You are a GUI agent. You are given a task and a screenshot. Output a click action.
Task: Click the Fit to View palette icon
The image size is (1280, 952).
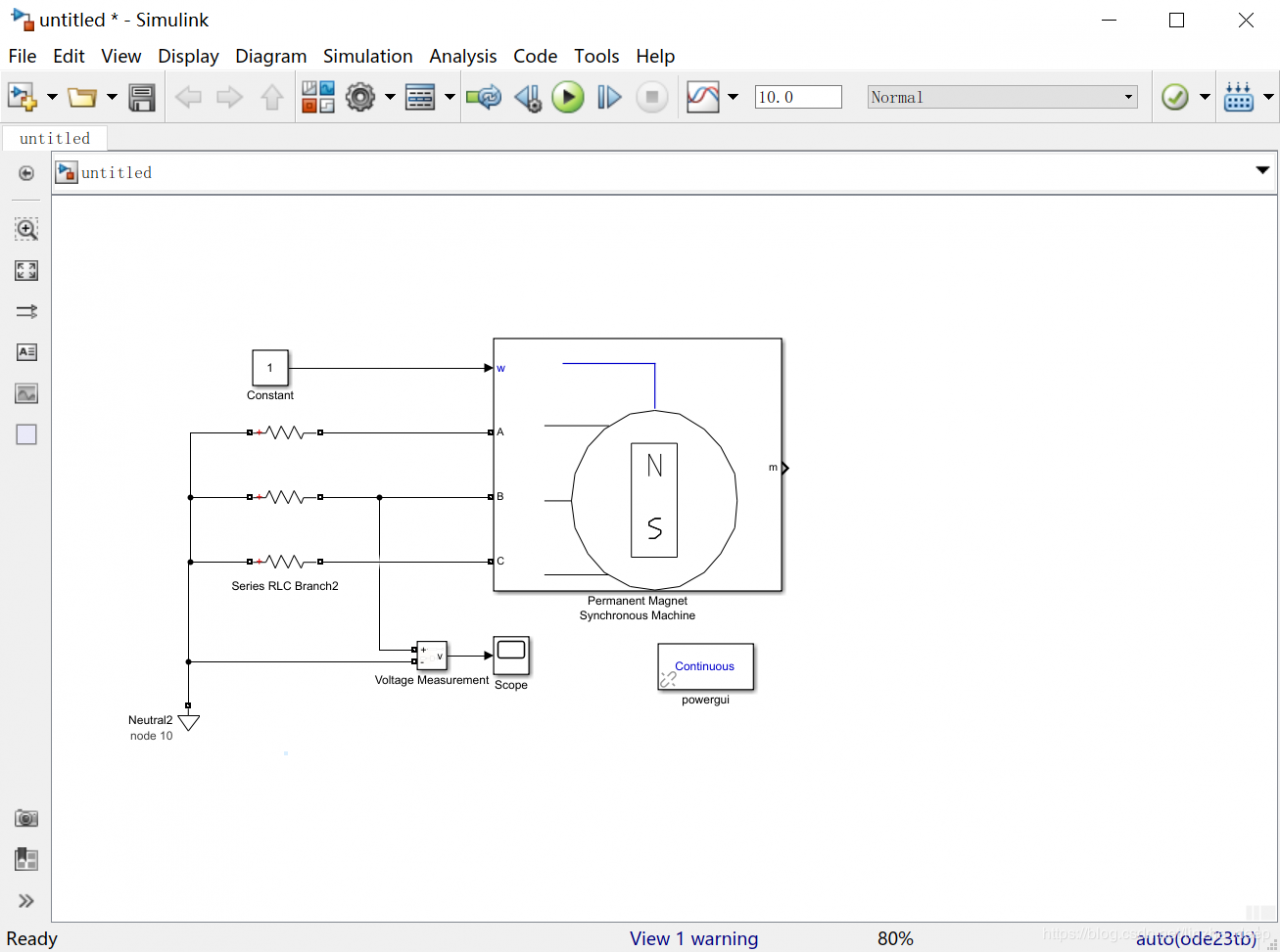[26, 270]
